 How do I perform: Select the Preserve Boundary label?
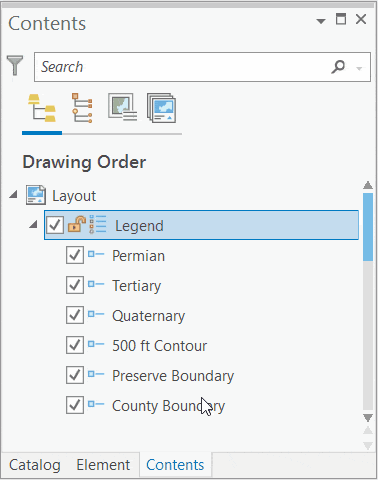[173, 376]
